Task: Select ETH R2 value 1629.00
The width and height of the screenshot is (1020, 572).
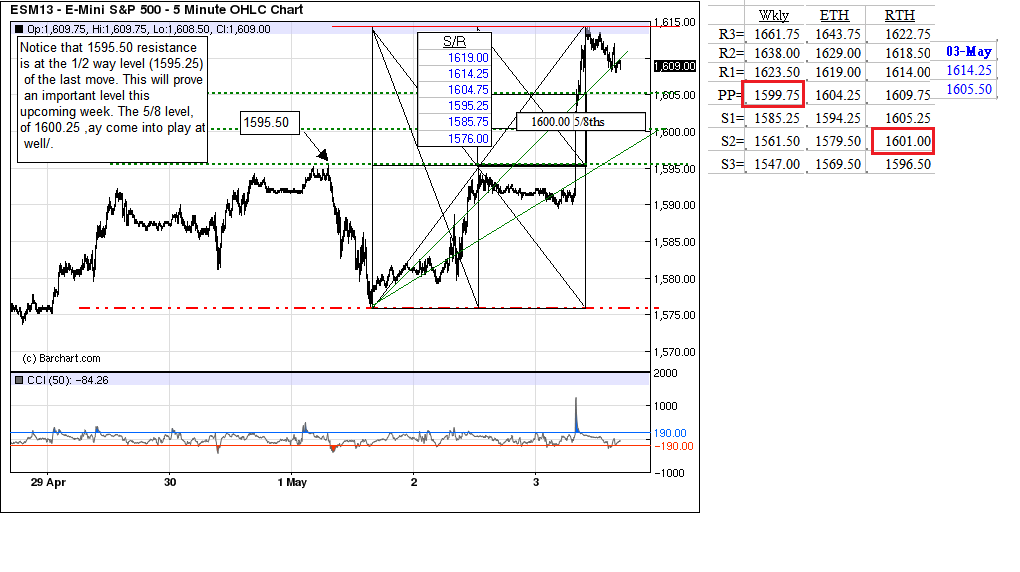Action: 838,53
